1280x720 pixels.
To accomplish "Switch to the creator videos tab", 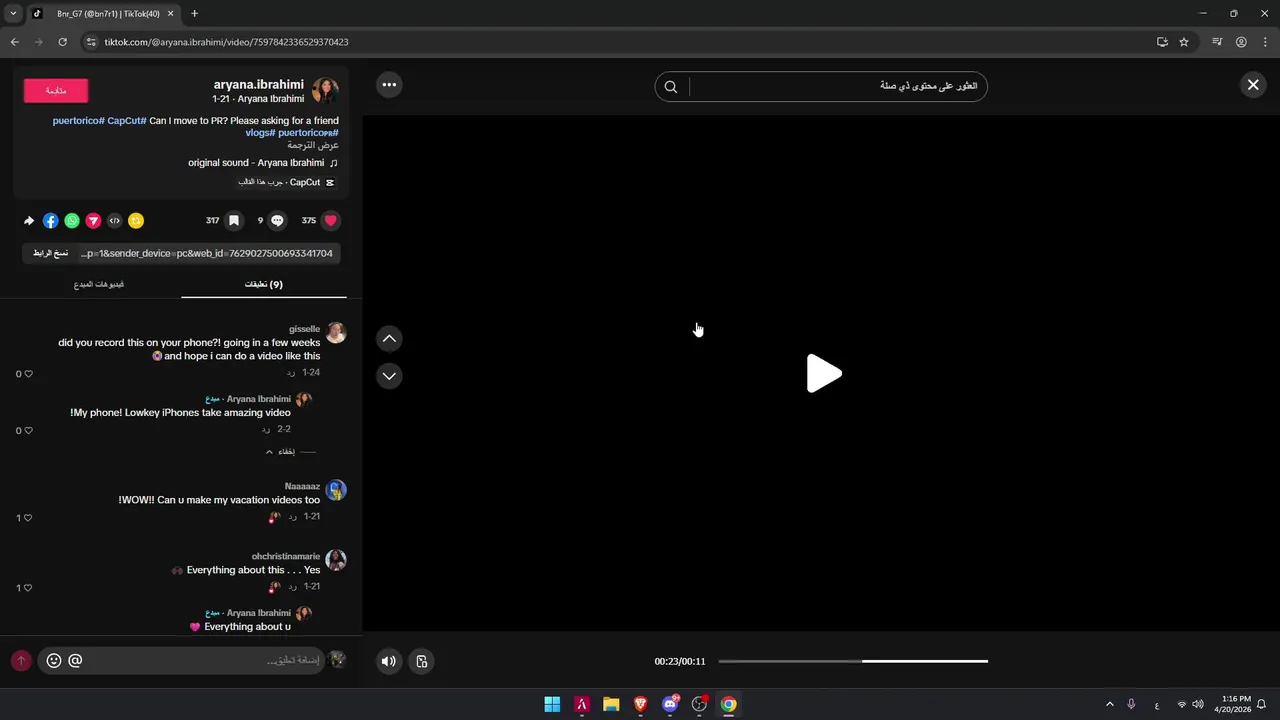I will coord(98,285).
